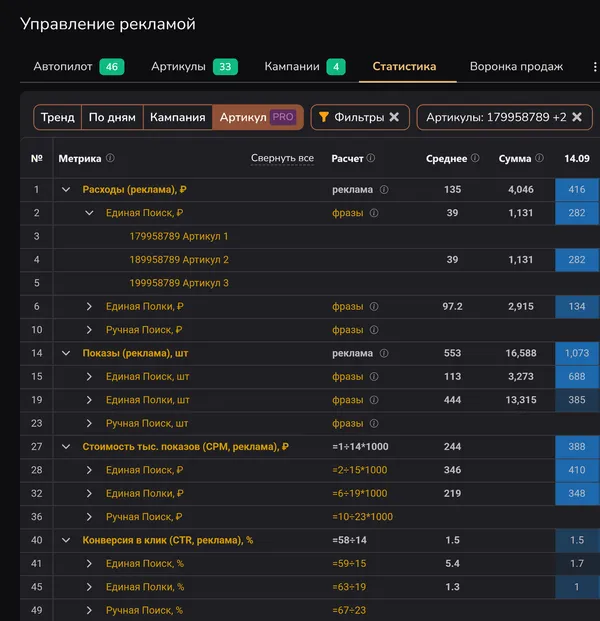Viewport: 600px width, 621px height.
Task: Click the Свернуть все link
Action: (x=282, y=158)
